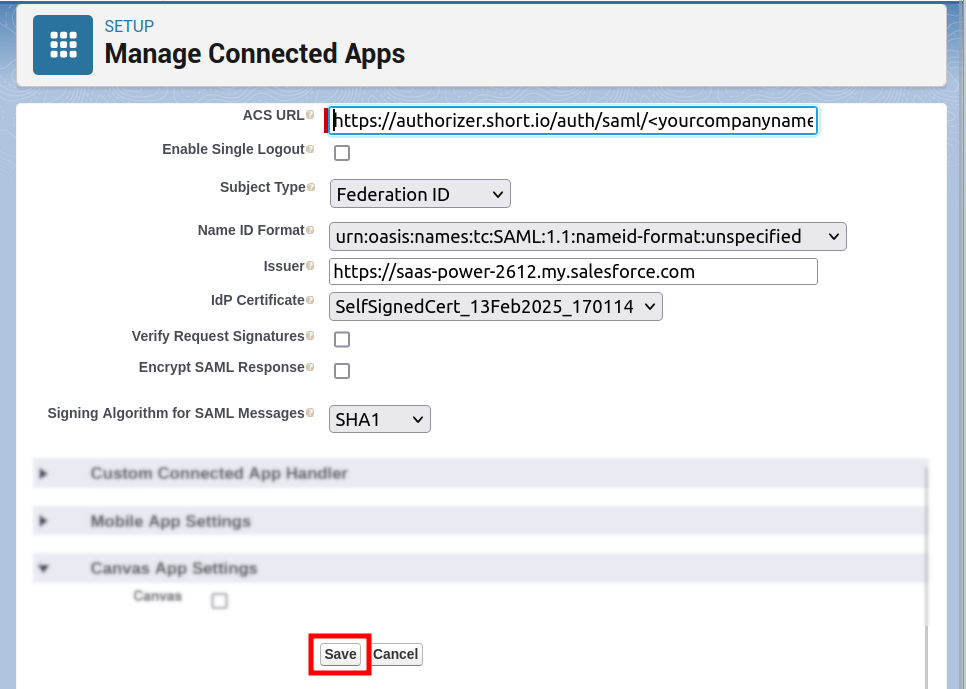Viewport: 966px width, 689px height.
Task: Click help icon beside Enable Single Logout
Action: 310,150
